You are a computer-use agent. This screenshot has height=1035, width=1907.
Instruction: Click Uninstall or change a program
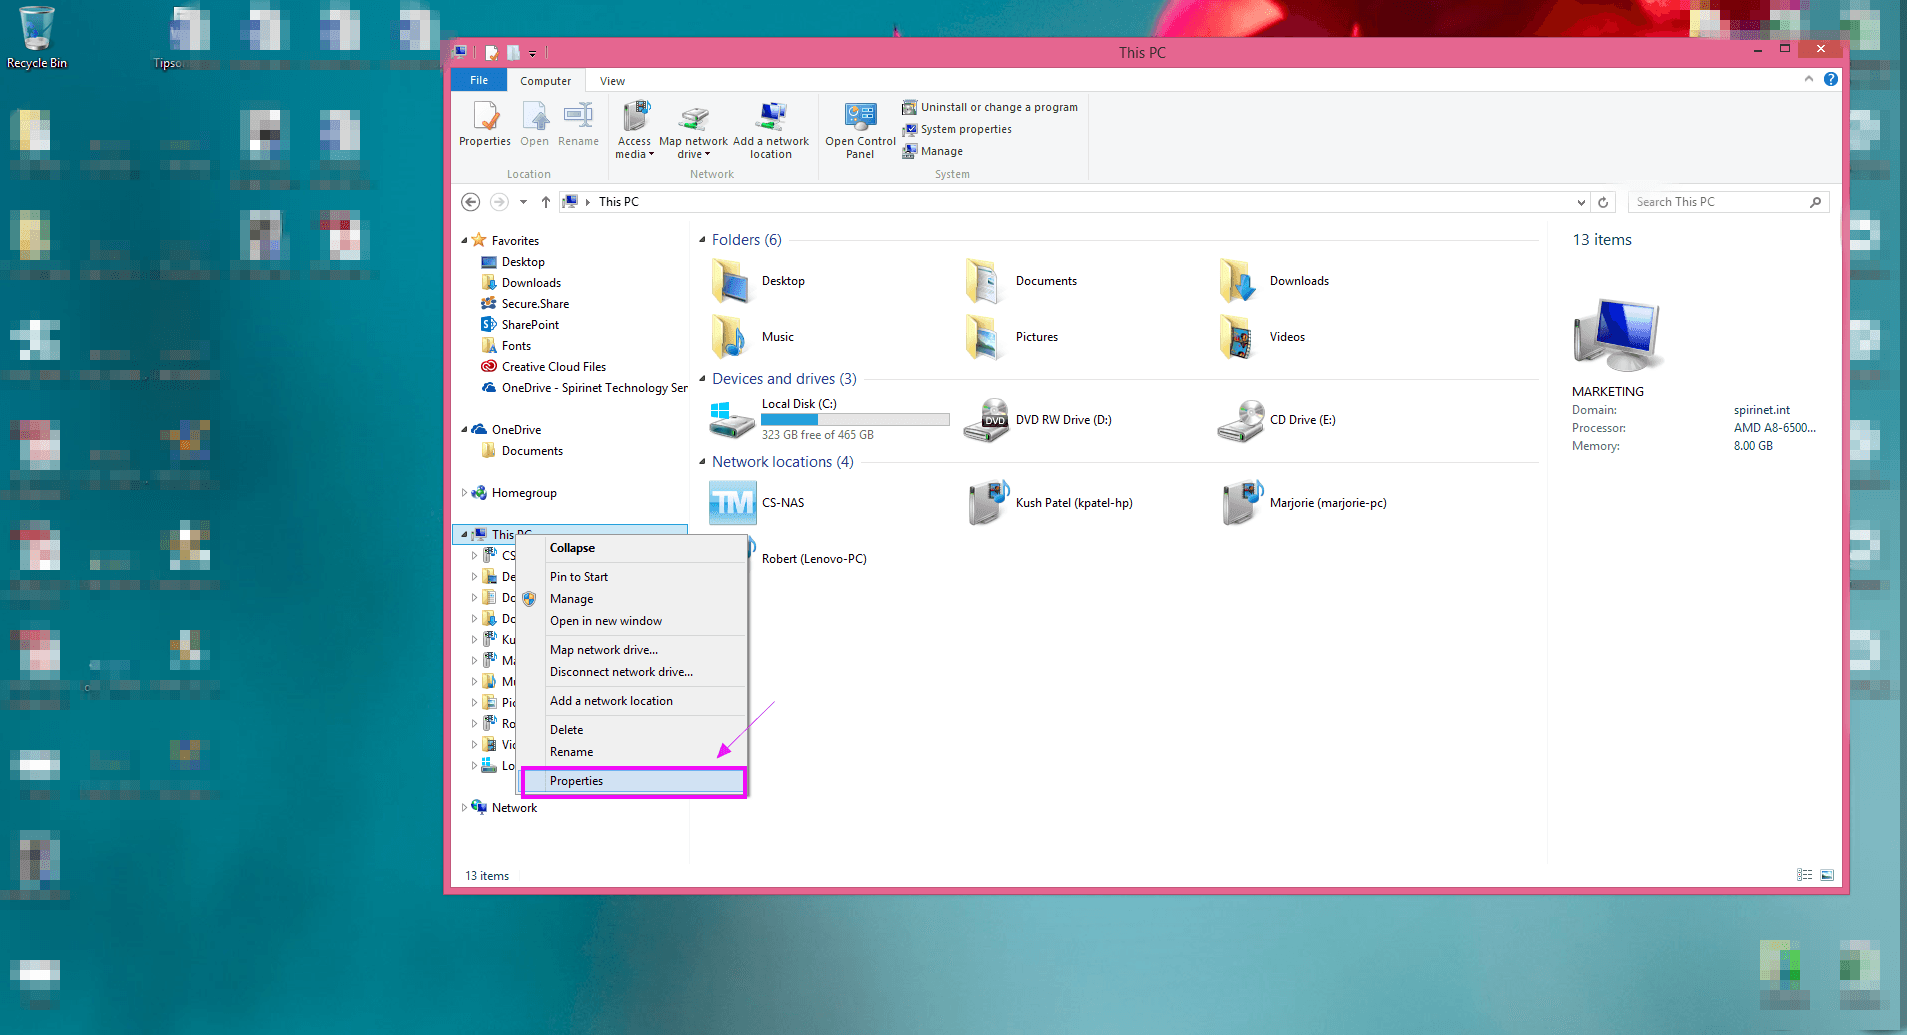pos(990,107)
